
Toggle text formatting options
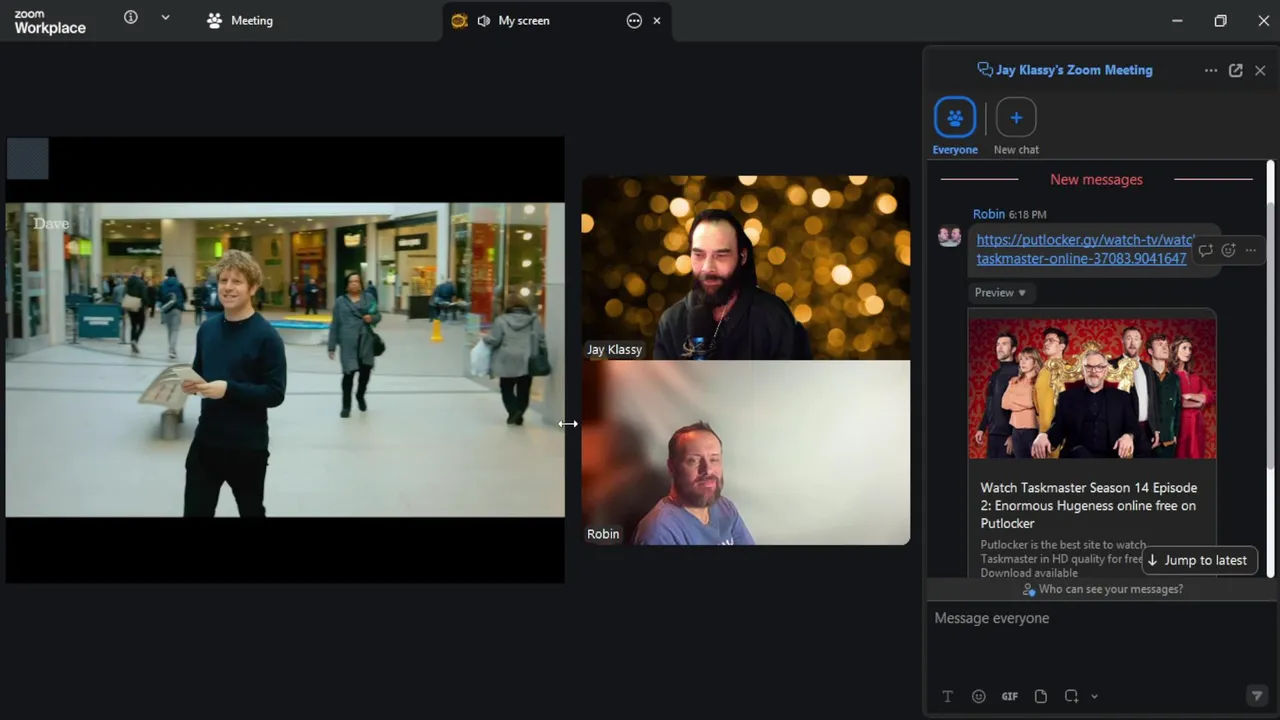948,696
